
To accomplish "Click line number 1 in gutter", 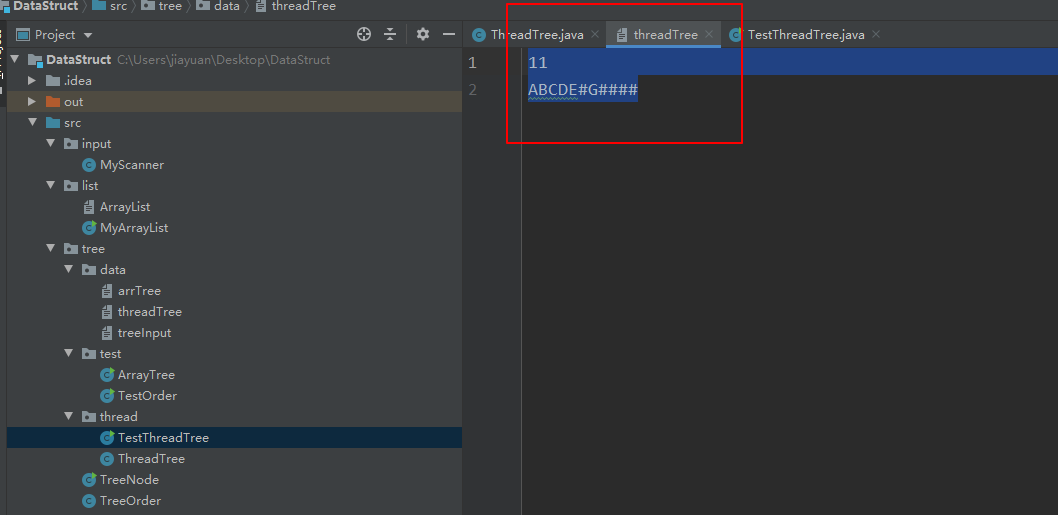I will (x=472, y=63).
